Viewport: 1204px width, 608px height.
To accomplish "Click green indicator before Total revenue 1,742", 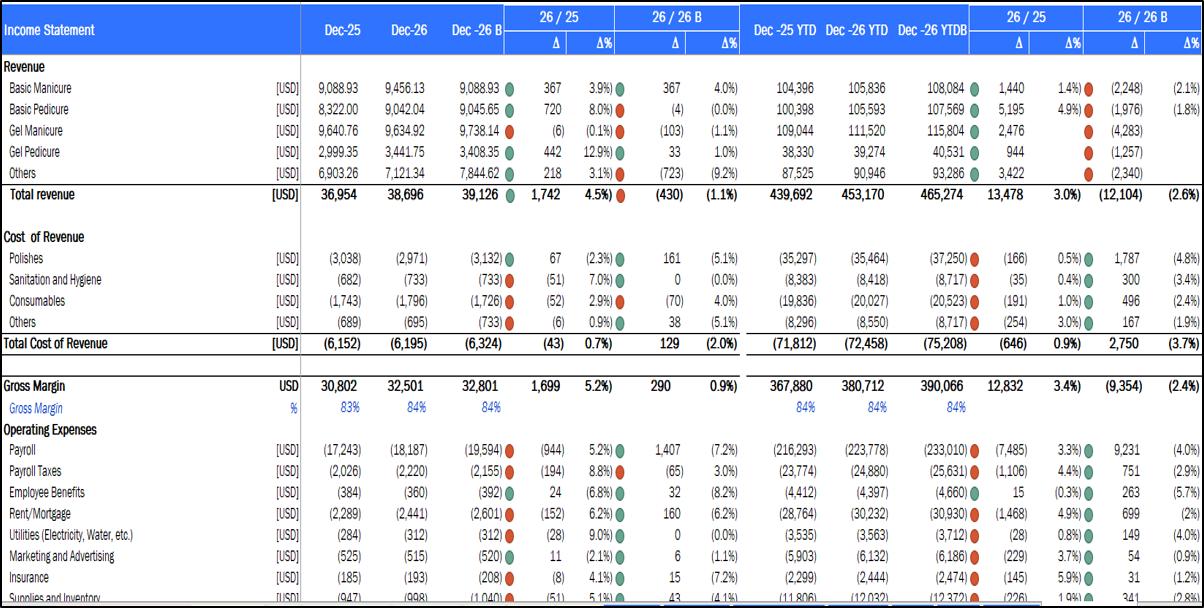I will tap(512, 195).
